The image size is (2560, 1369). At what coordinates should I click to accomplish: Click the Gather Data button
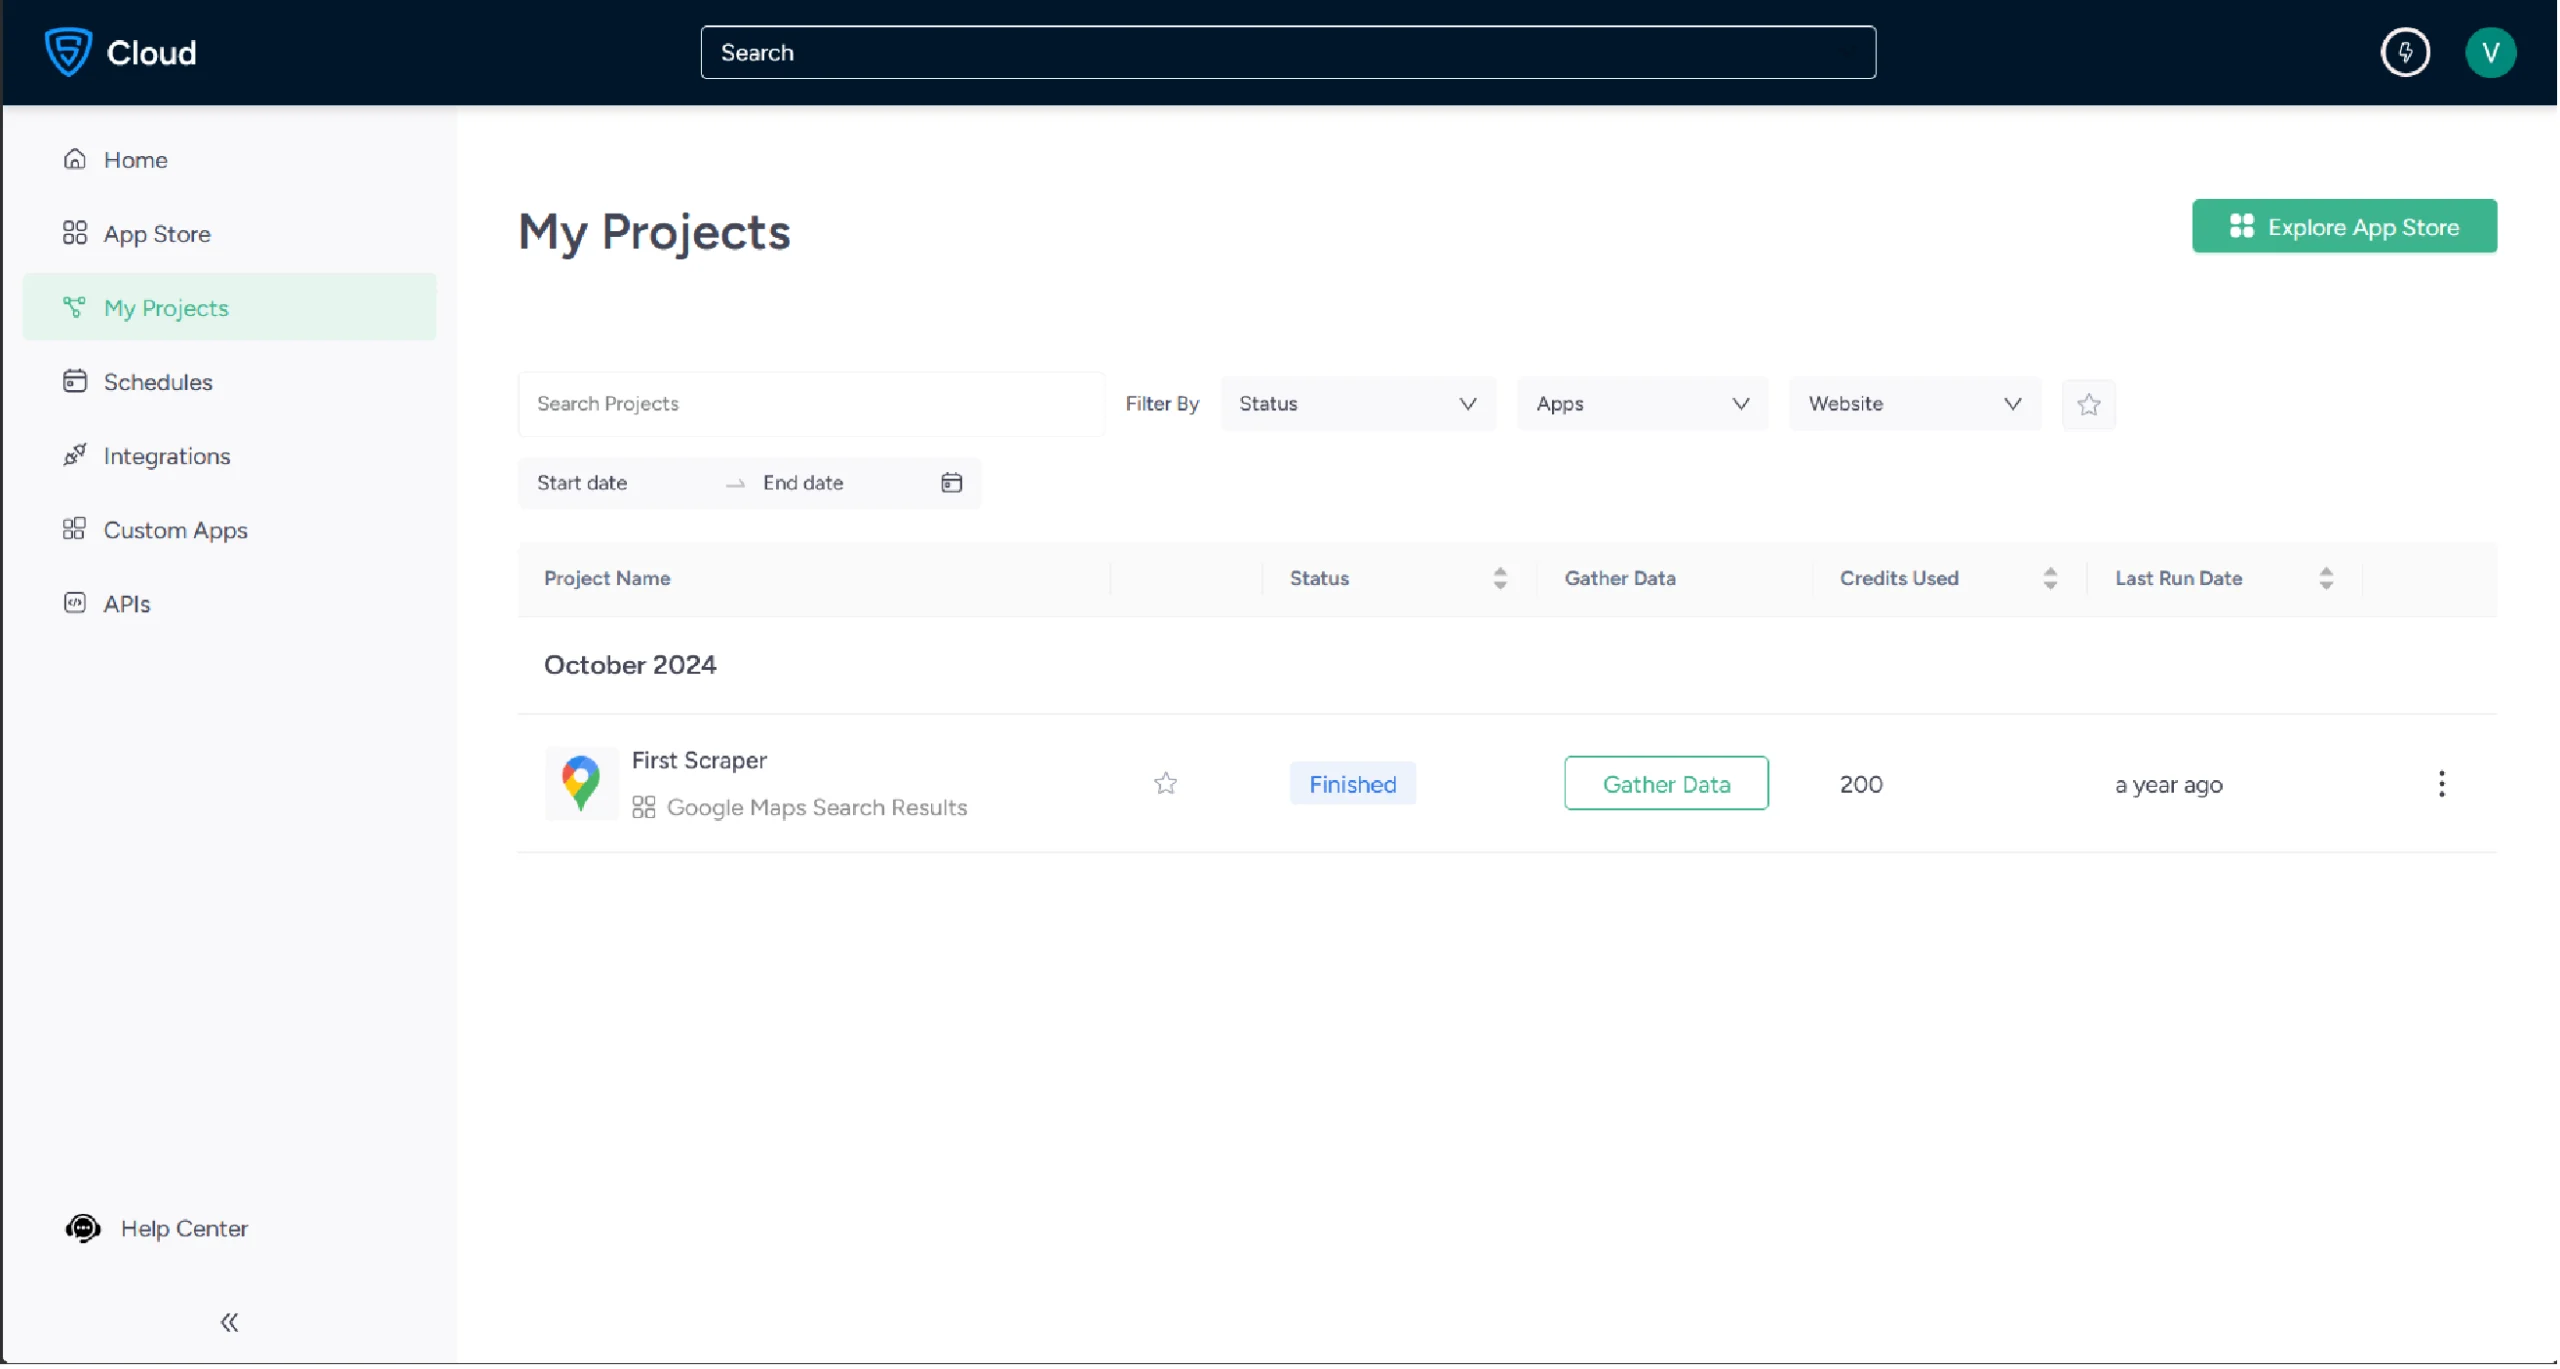click(x=1666, y=784)
